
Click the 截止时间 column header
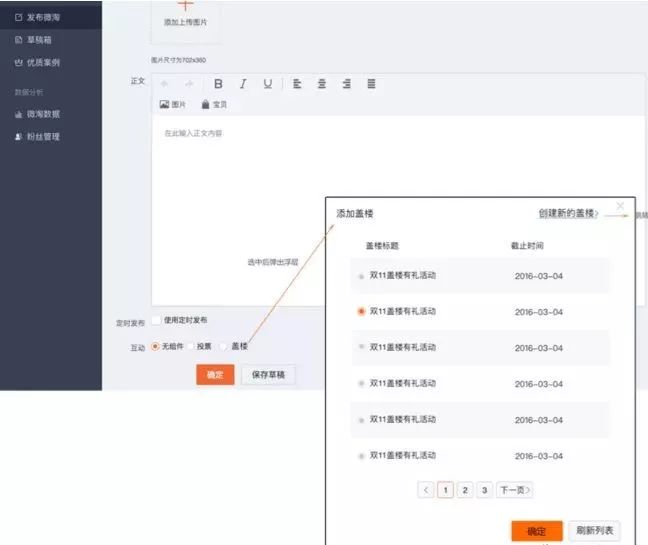coord(527,246)
